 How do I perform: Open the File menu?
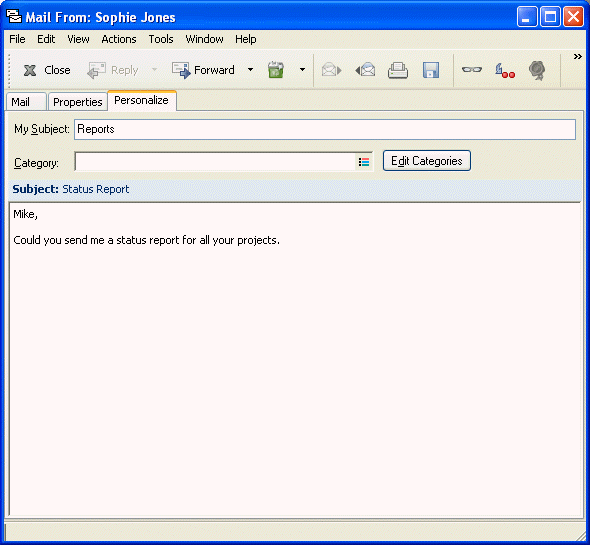pyautogui.click(x=17, y=39)
